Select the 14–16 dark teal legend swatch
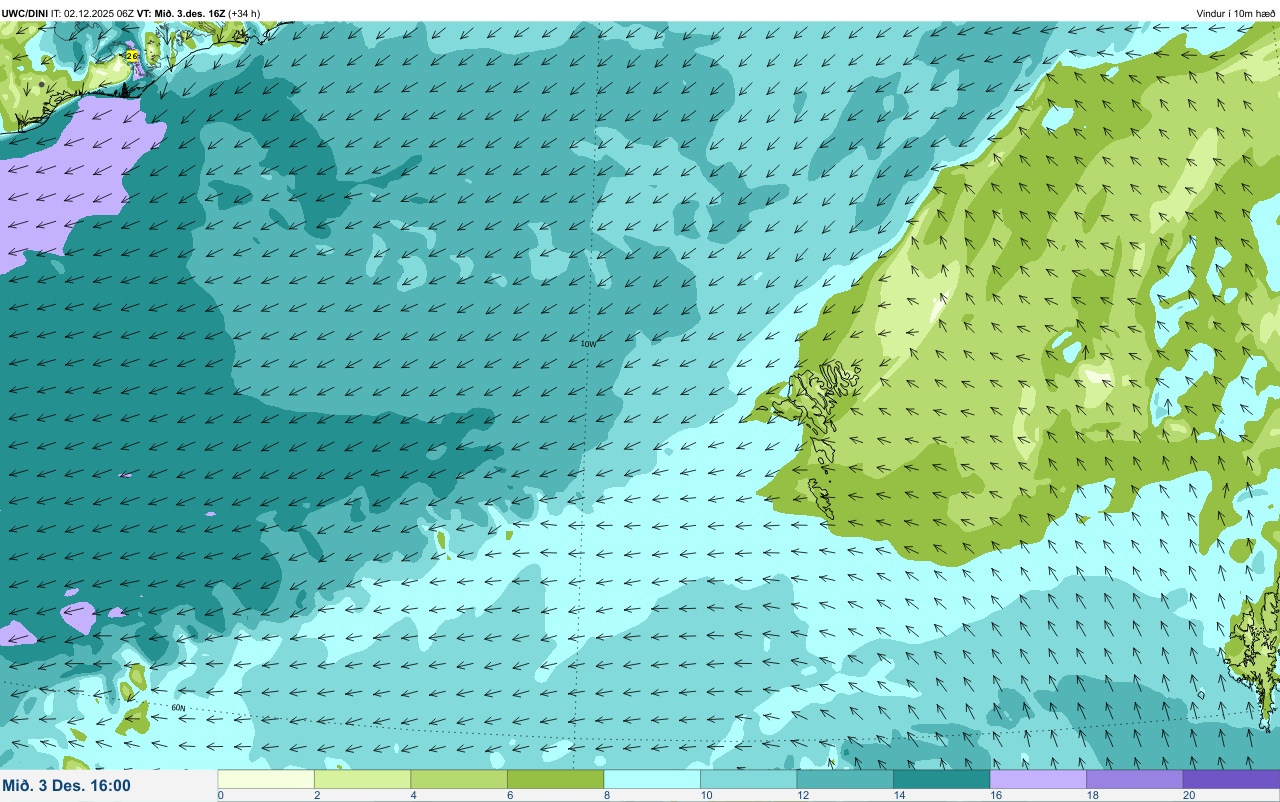 pyautogui.click(x=942, y=779)
